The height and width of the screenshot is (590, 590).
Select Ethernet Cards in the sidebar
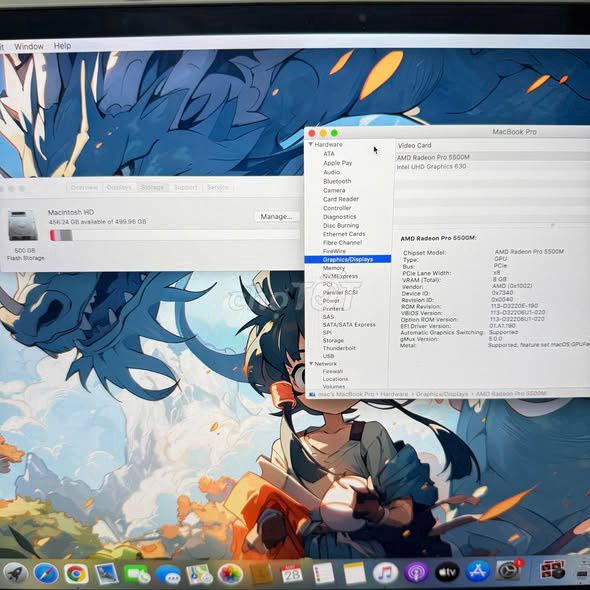pyautogui.click(x=344, y=234)
